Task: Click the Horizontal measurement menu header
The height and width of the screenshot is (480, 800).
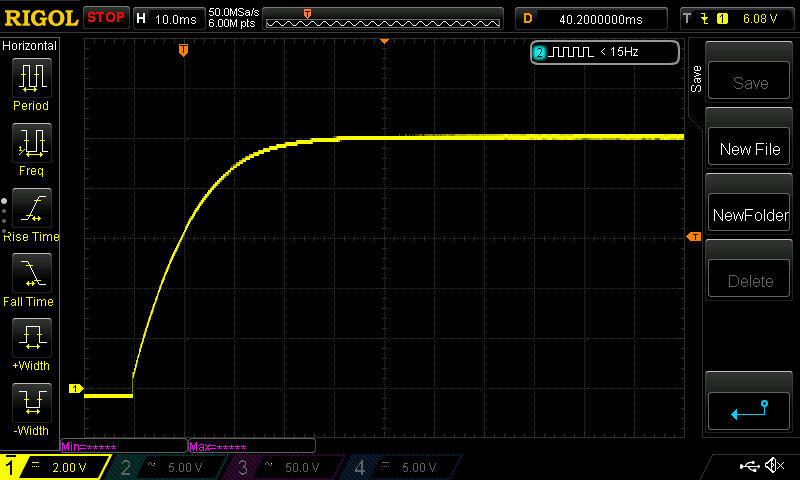Action: 30,46
